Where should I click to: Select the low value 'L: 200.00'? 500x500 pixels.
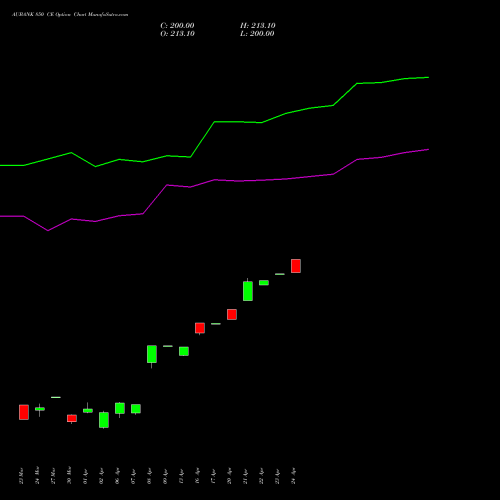[257, 34]
